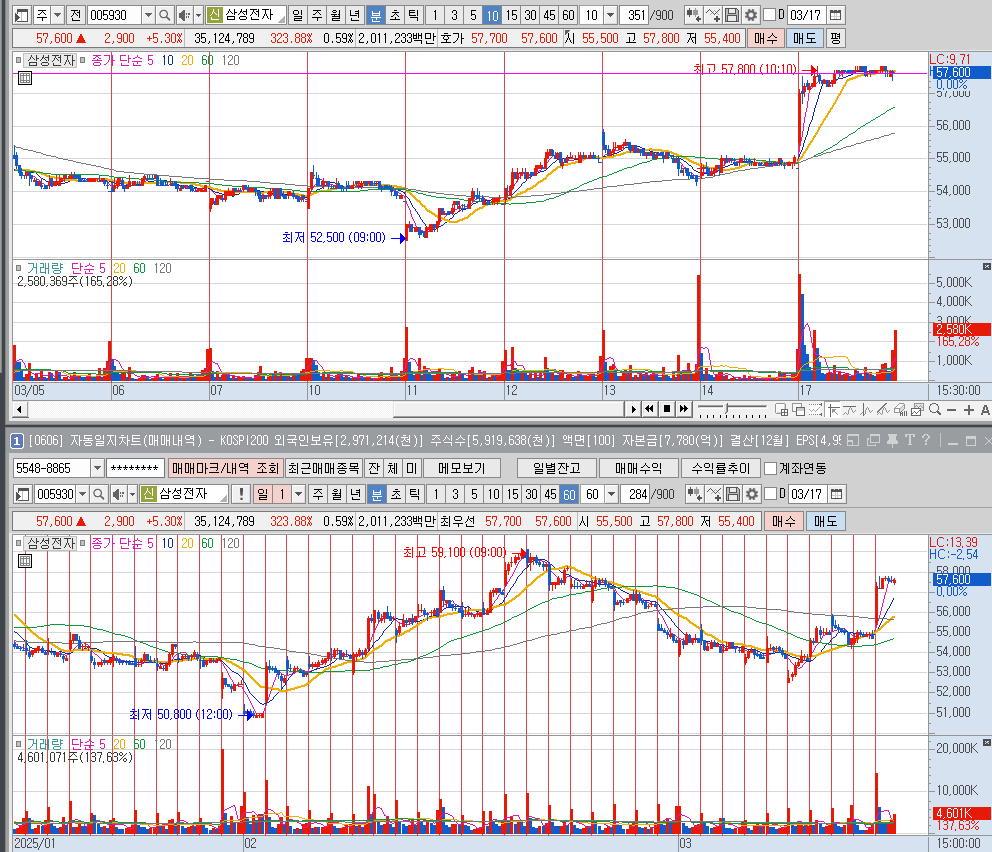The image size is (992, 852).
Task: Open the 005930 stock code dropdown in top chart
Action: click(148, 15)
